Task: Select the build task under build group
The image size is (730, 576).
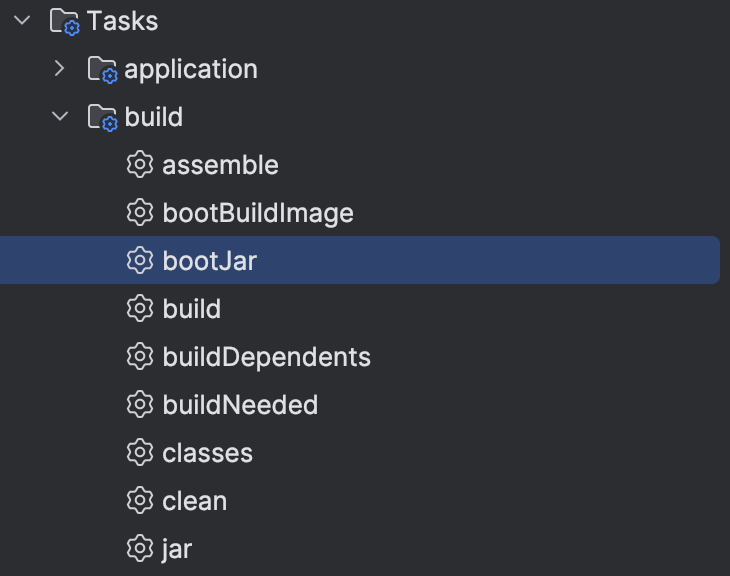Action: pyautogui.click(x=191, y=309)
